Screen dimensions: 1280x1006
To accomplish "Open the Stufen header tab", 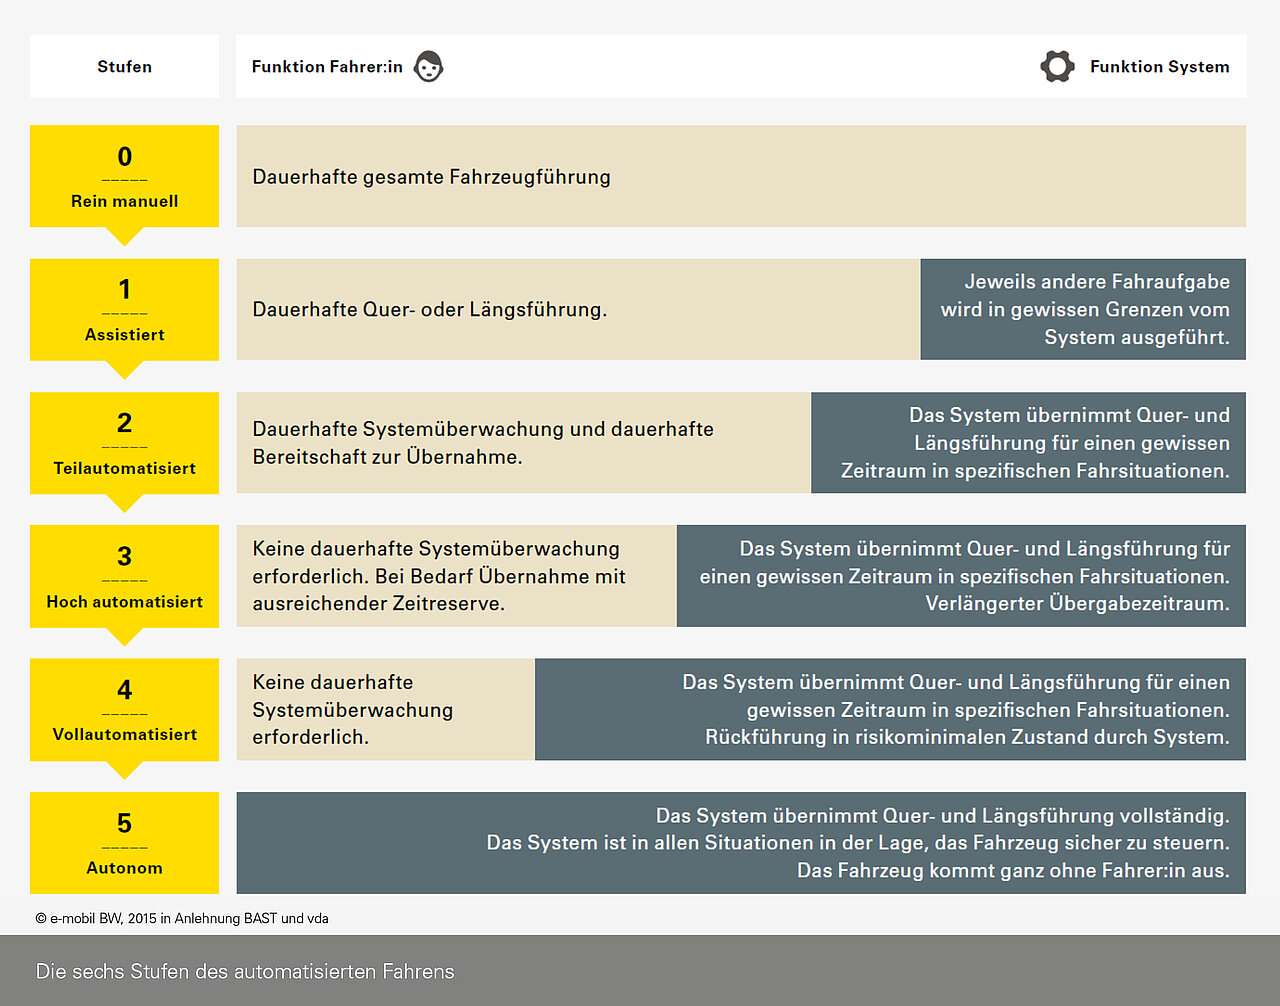I will [124, 66].
